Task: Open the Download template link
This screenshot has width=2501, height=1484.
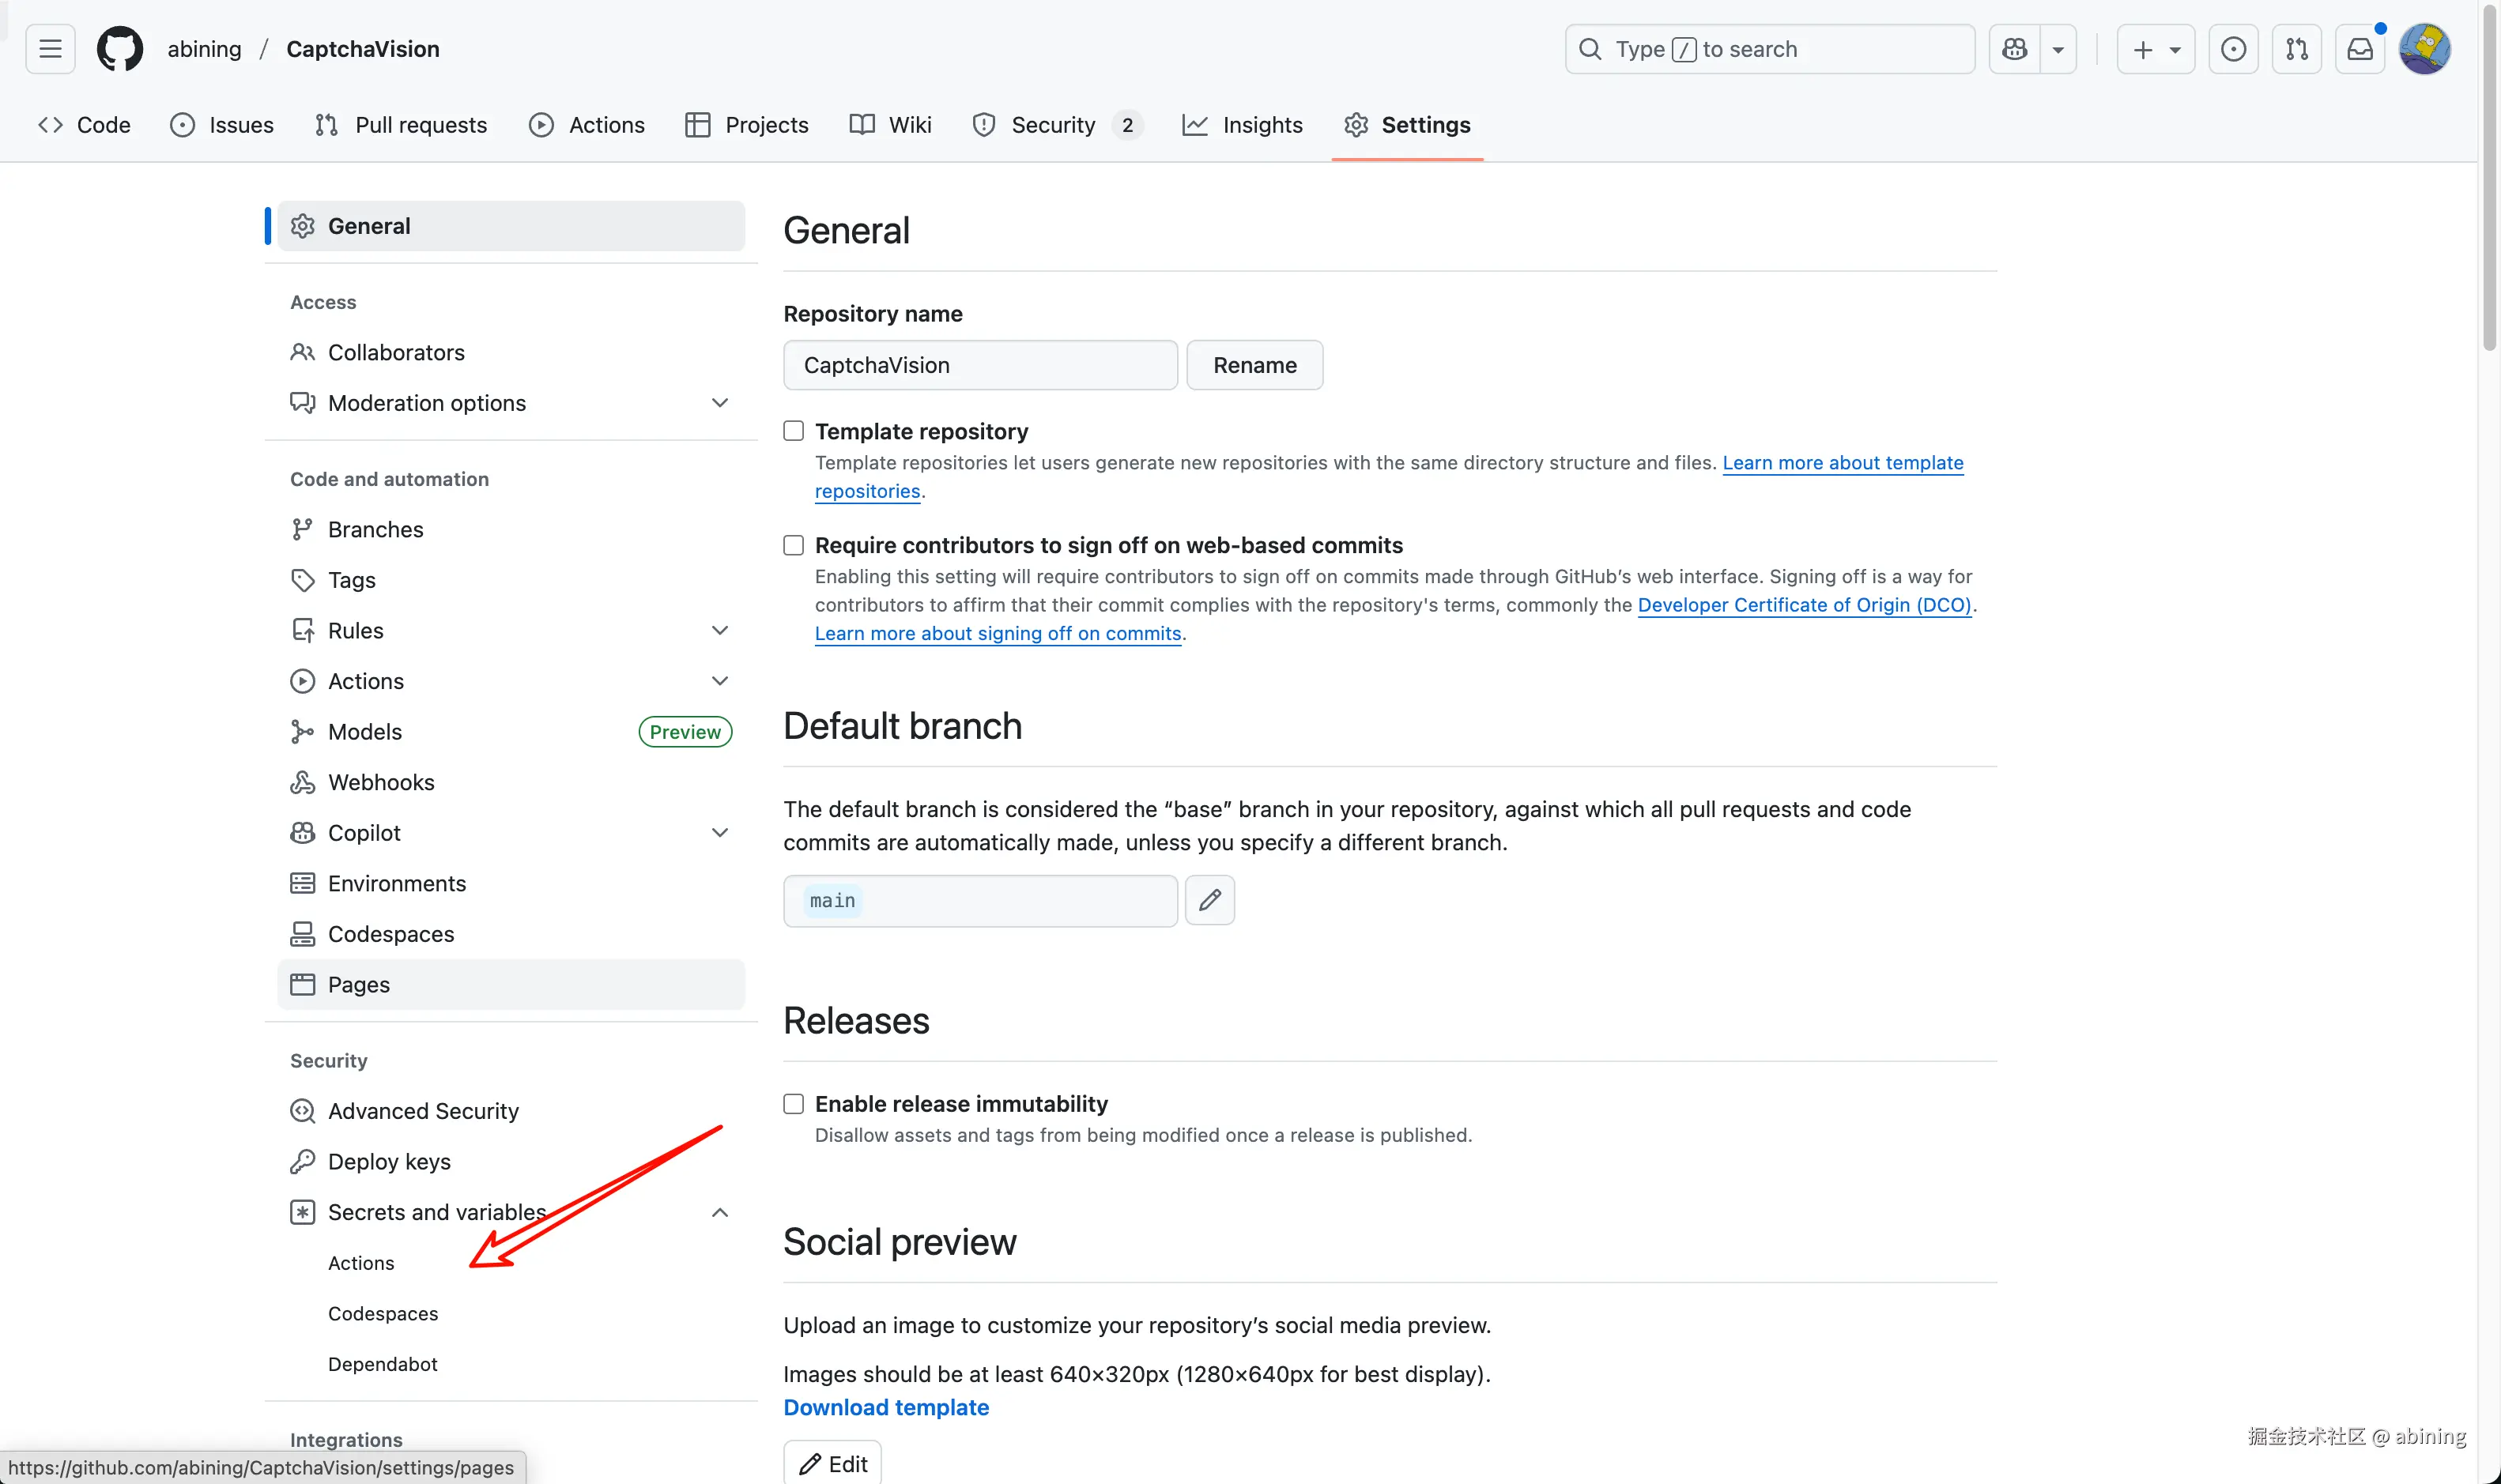Action: point(885,1407)
